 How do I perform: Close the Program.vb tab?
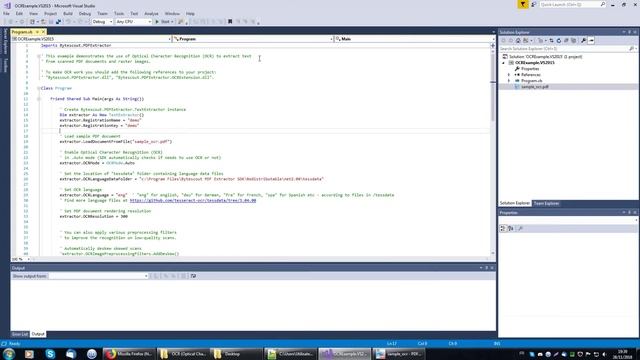(43, 32)
